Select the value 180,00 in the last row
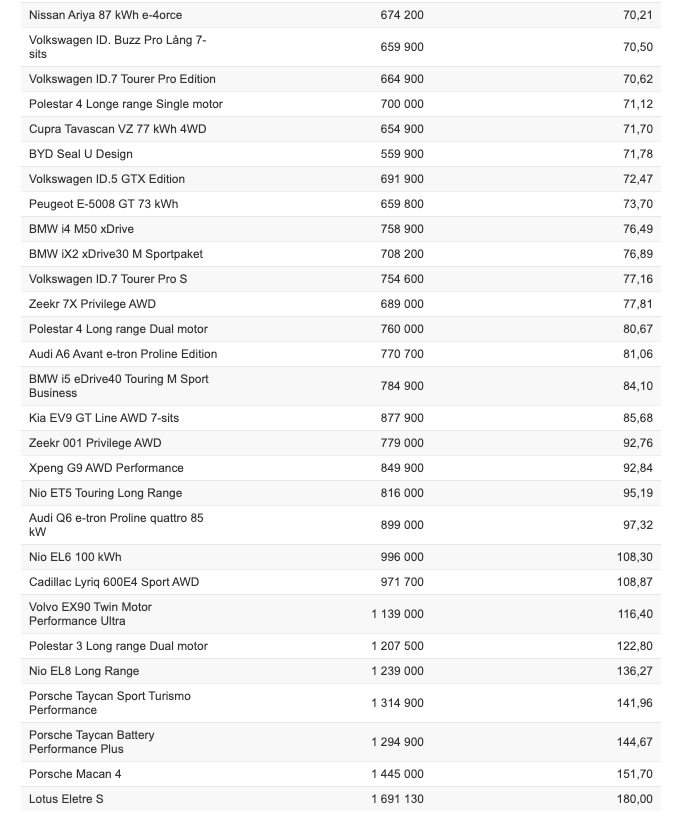The image size is (674, 824). click(x=635, y=799)
